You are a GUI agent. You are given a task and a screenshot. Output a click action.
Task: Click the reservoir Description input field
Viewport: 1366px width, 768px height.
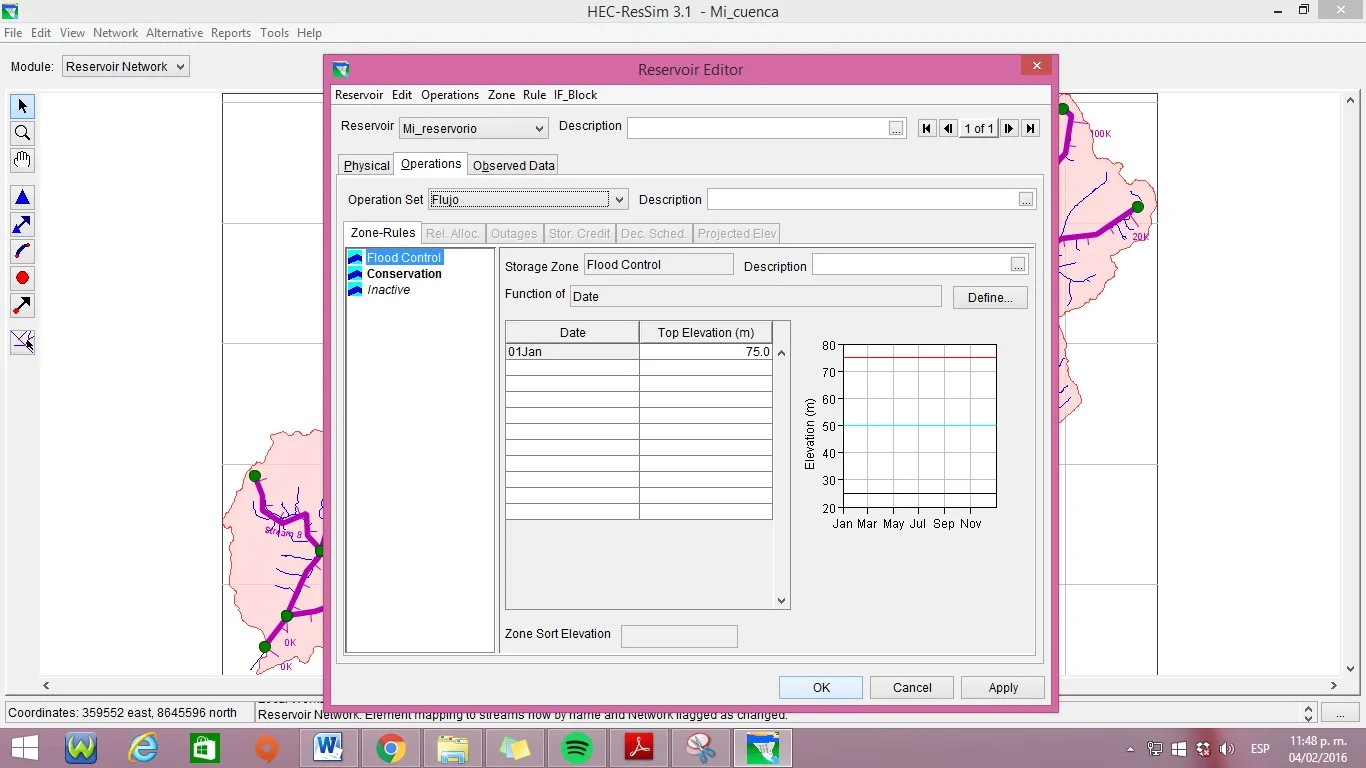[757, 128]
